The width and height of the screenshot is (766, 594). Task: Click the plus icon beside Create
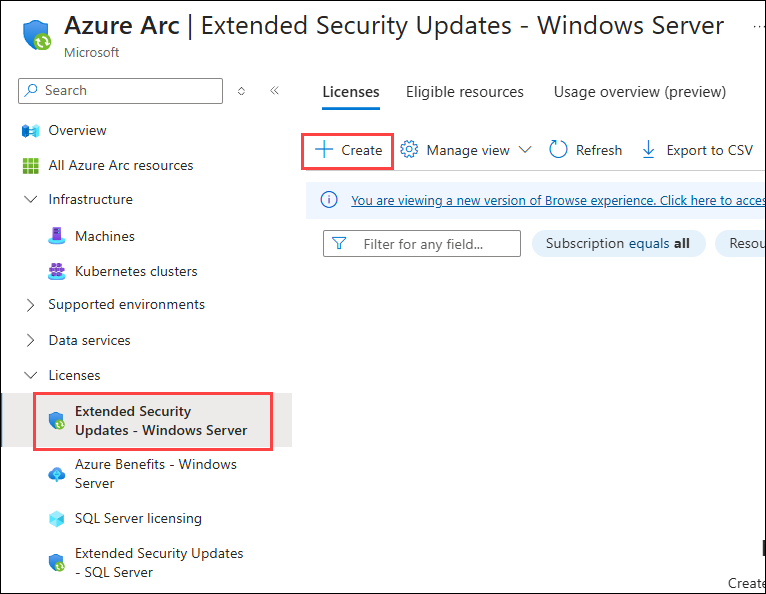[324, 149]
